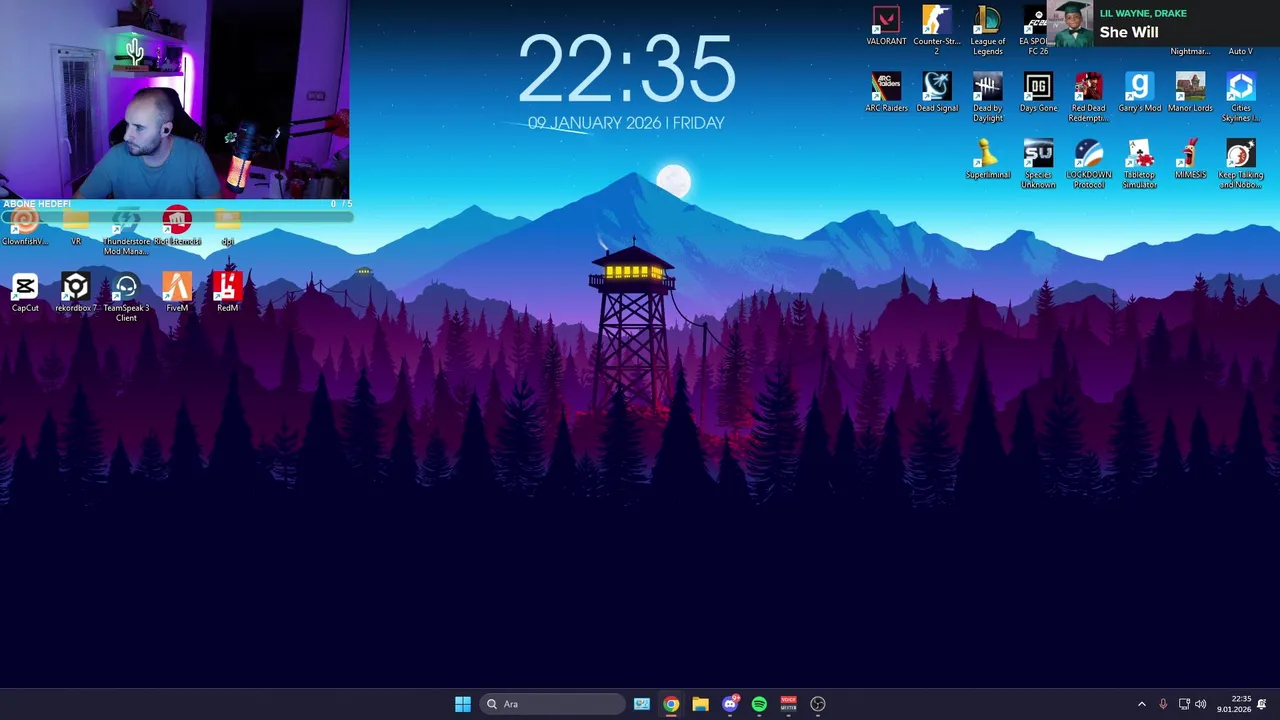Image resolution: width=1280 pixels, height=720 pixels.
Task: Open the VALORANT desktop shortcut
Action: (x=886, y=27)
